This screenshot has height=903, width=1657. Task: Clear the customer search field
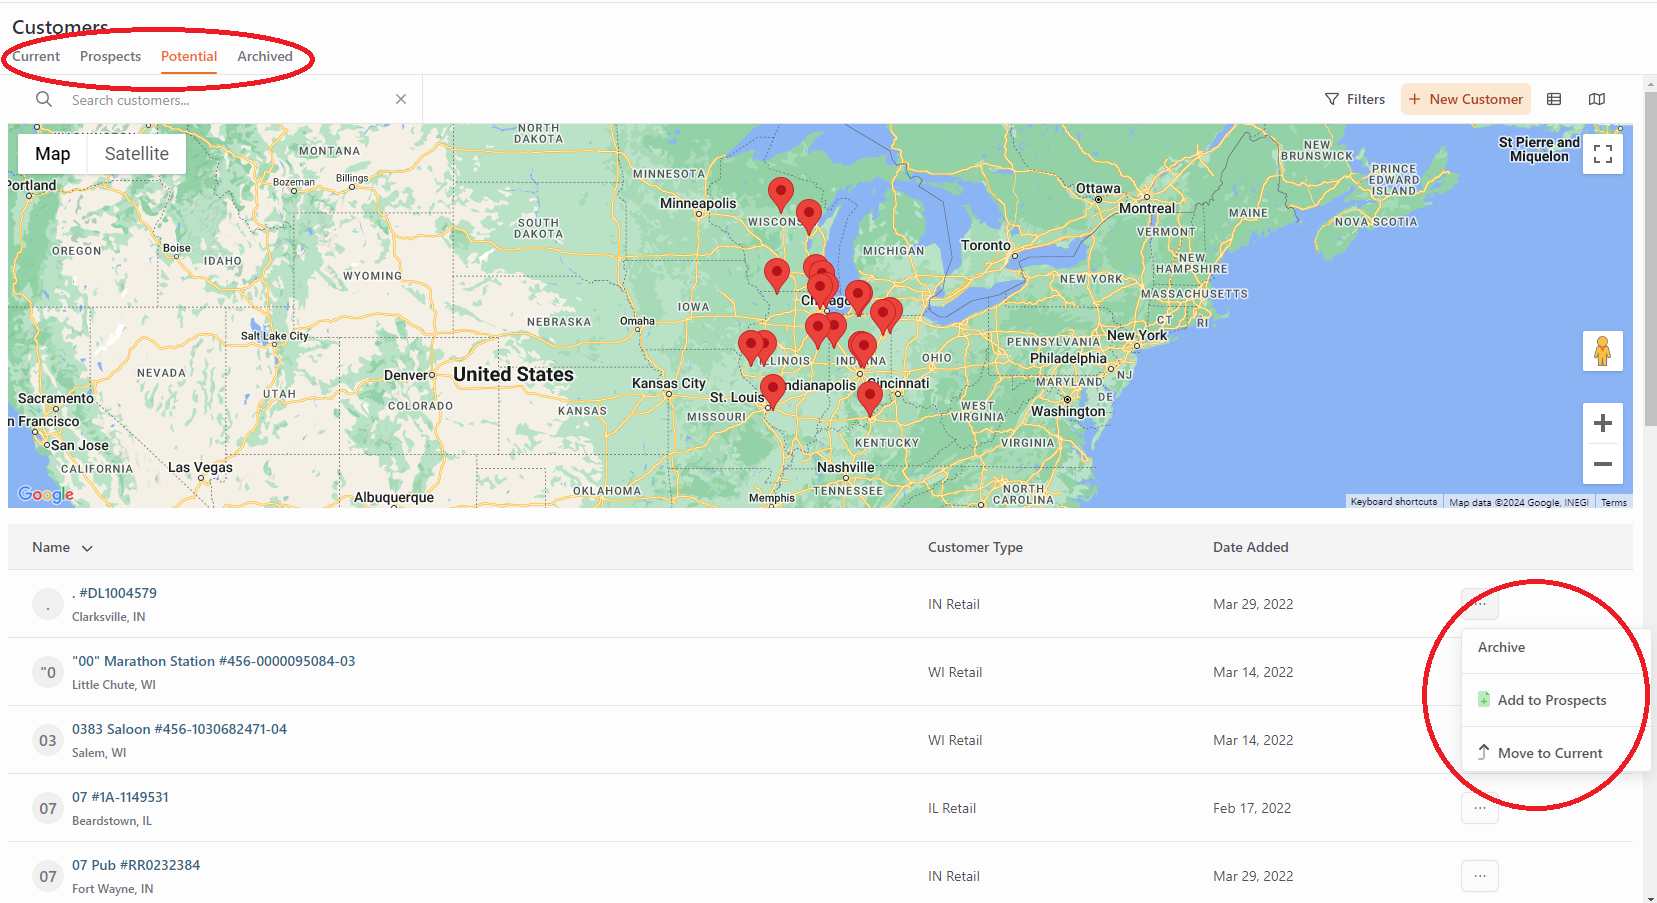[401, 99]
